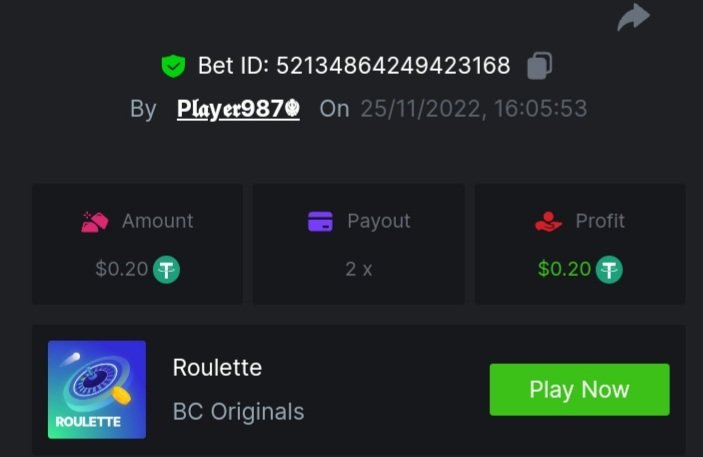Click the red Profit hand icon

click(549, 221)
